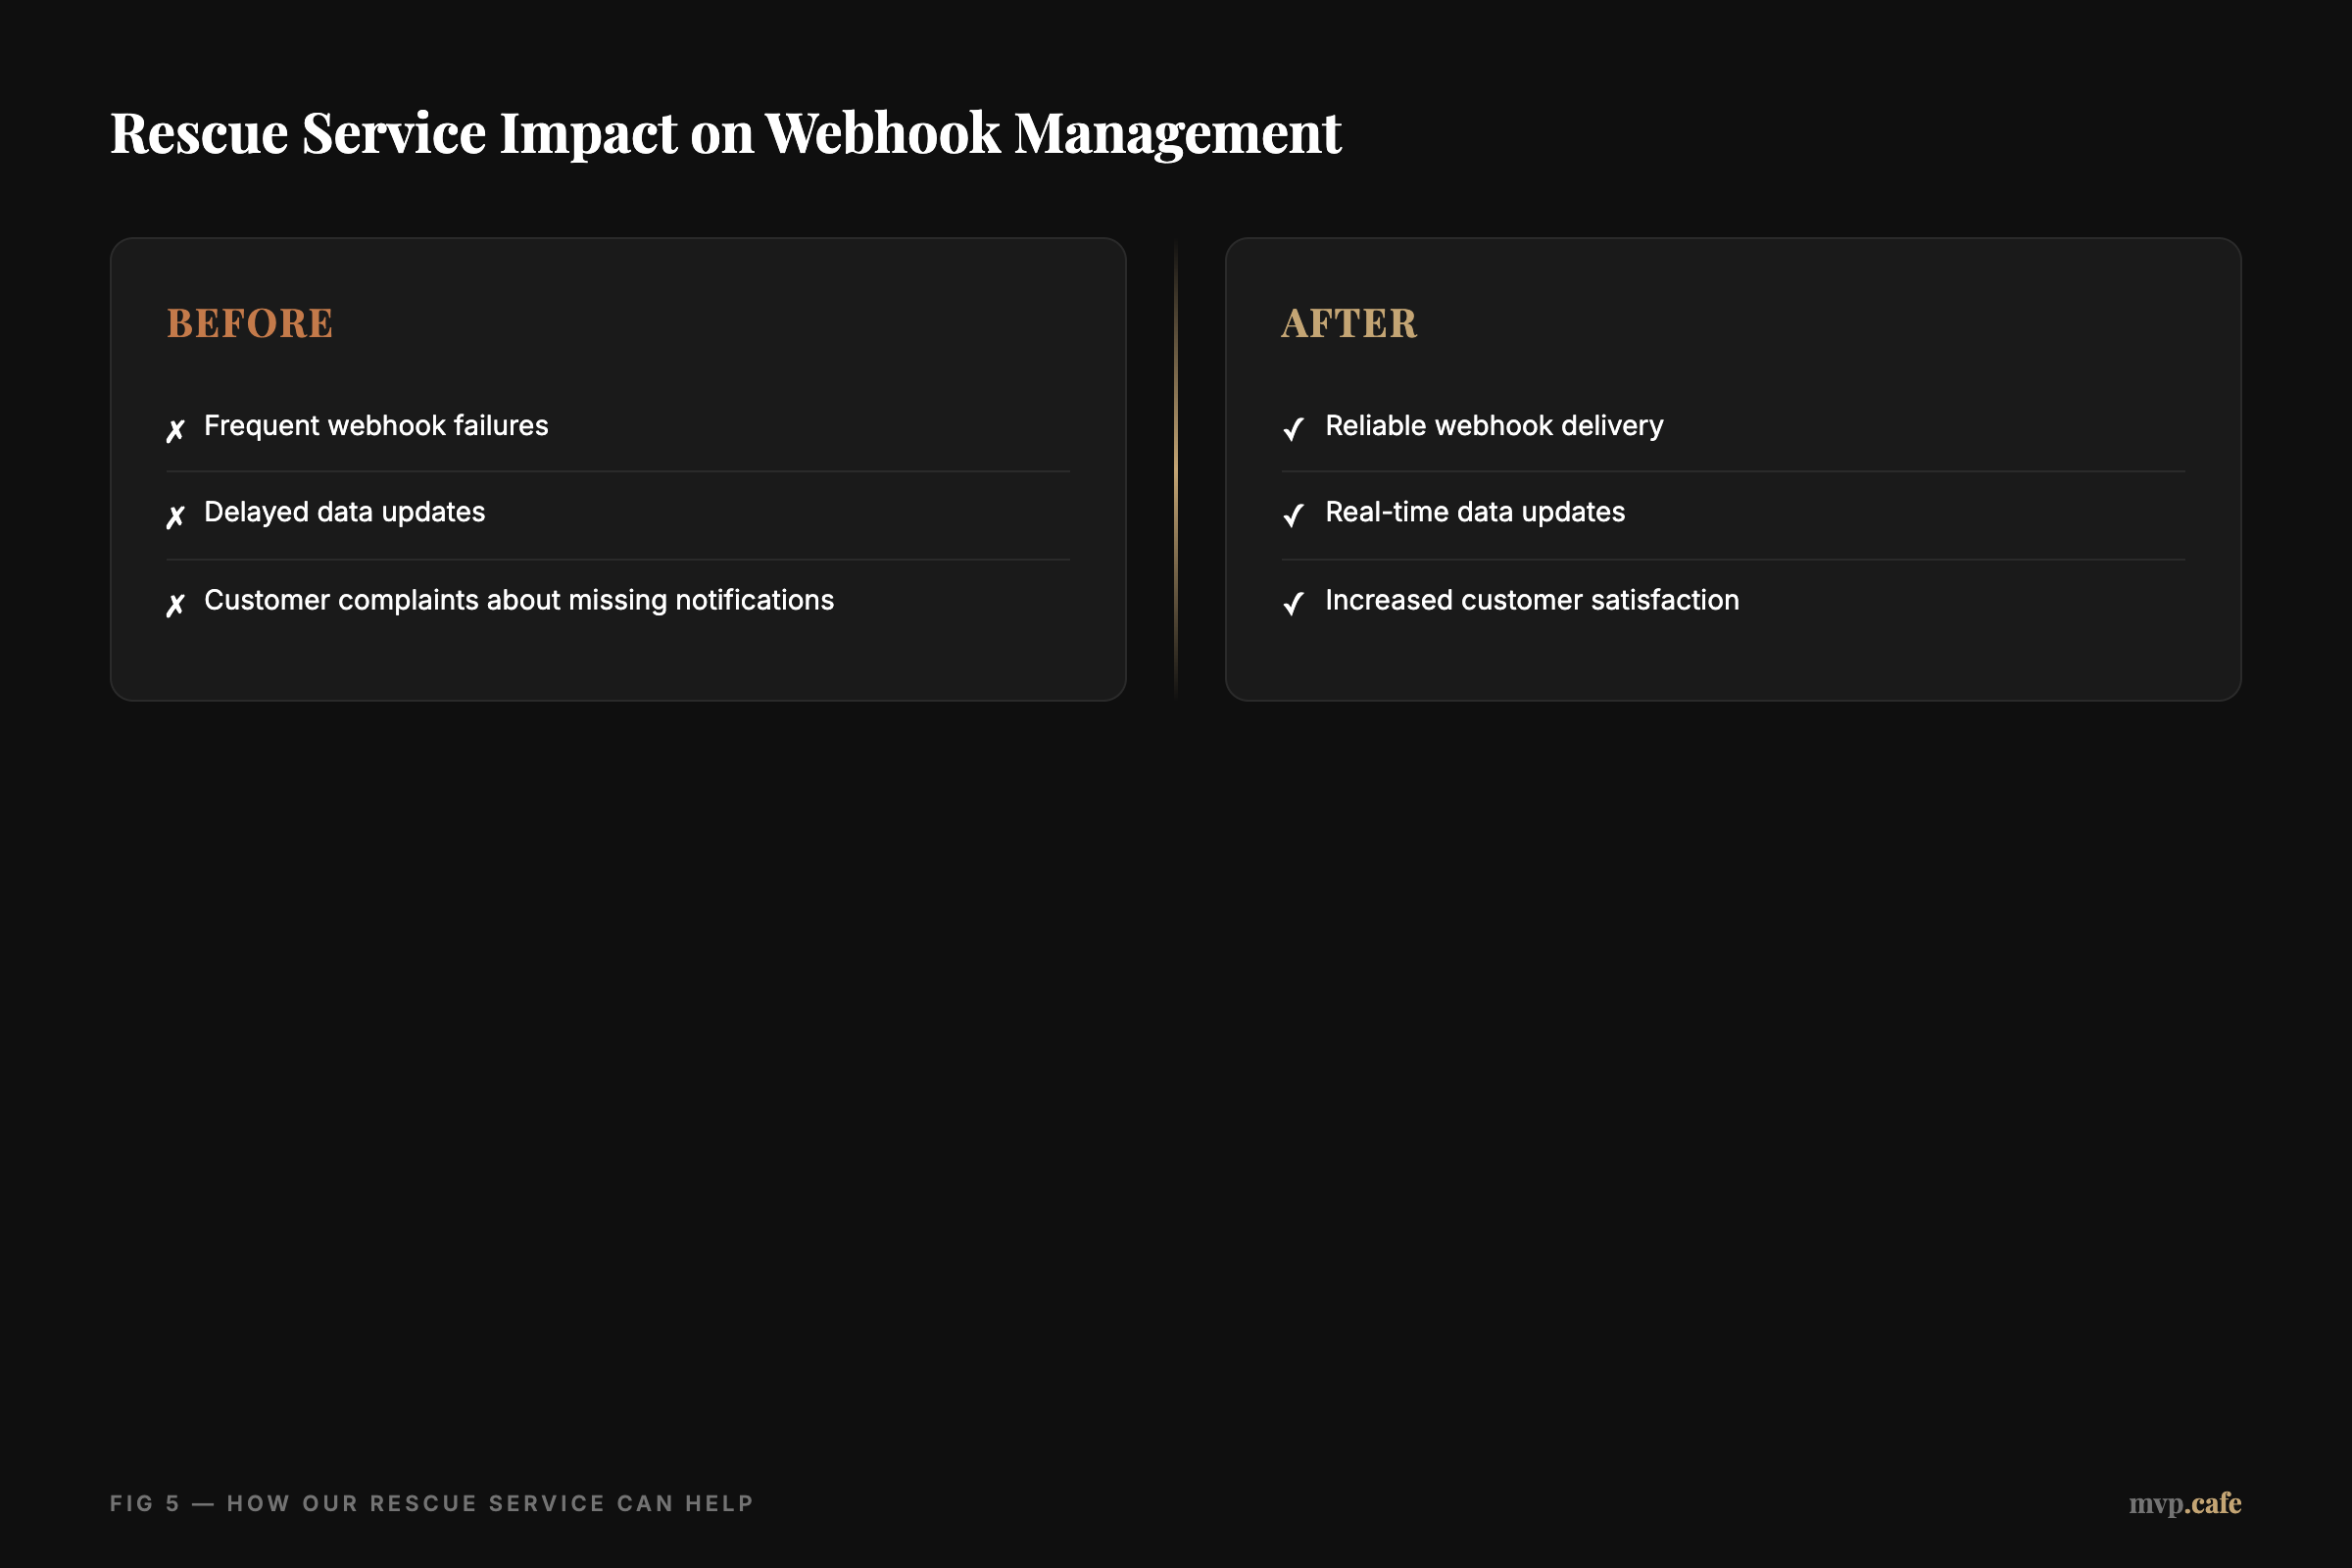Click the X mark beside Delayed data updates

click(176, 516)
